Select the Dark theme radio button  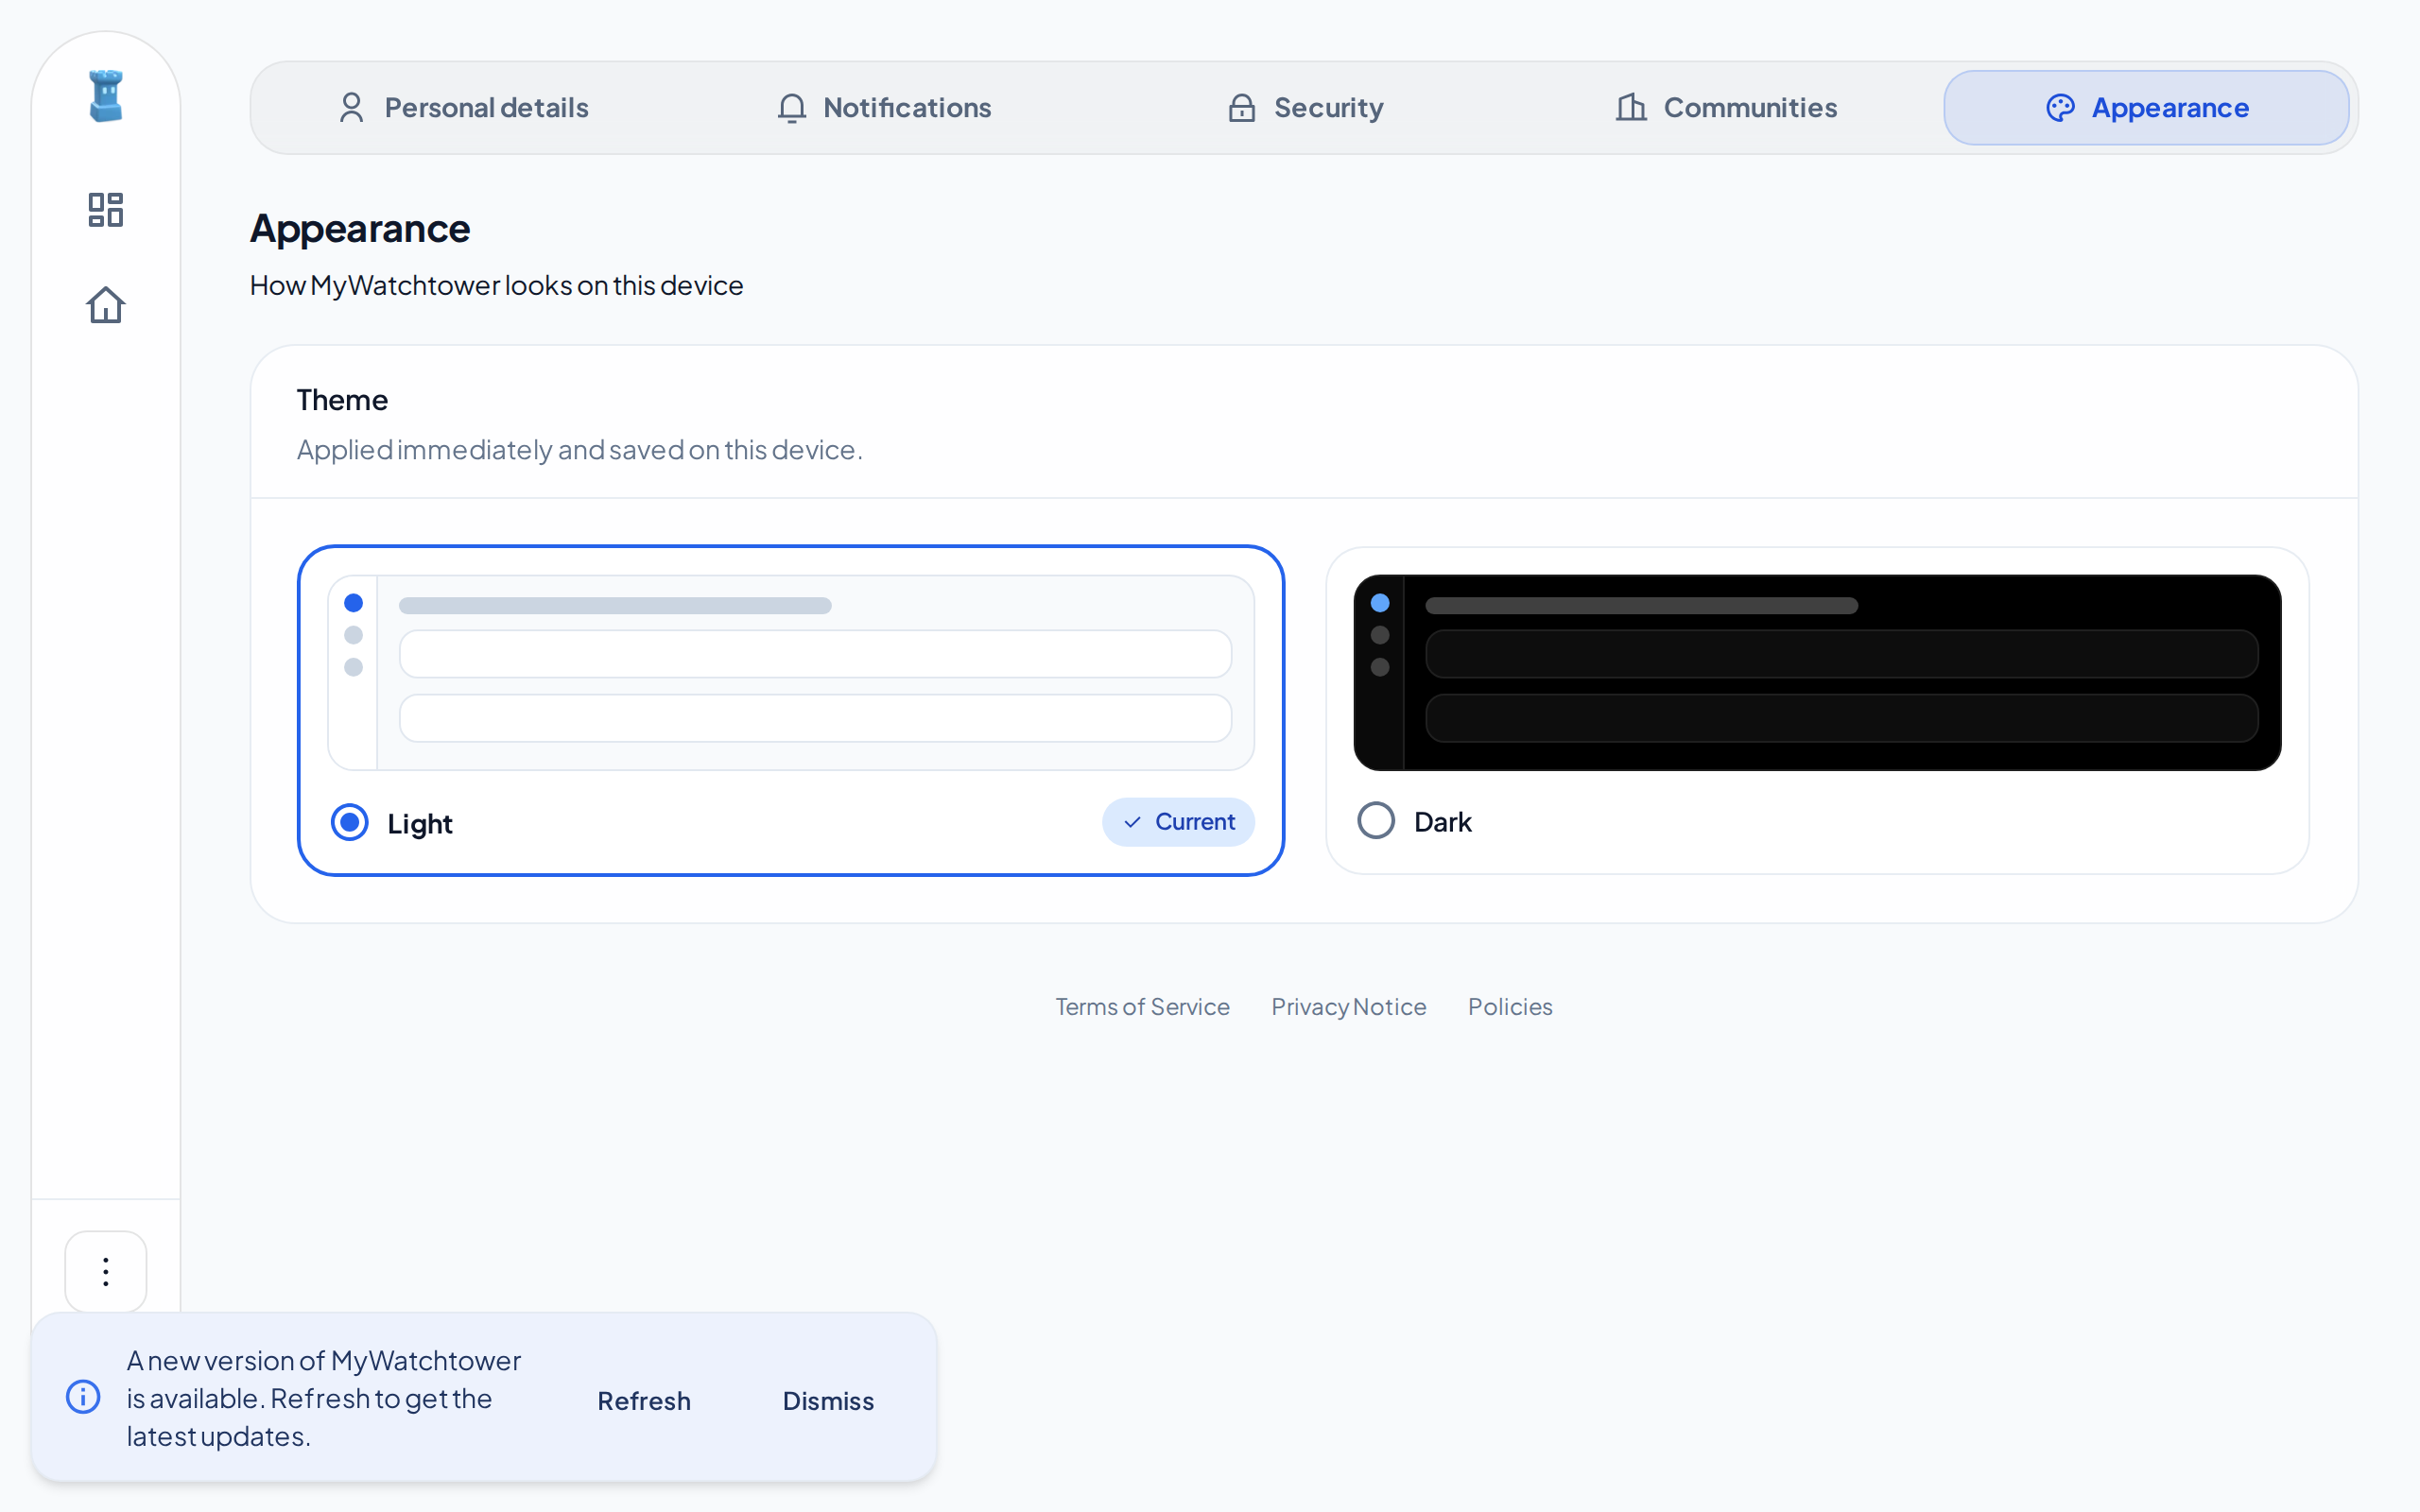(1376, 821)
